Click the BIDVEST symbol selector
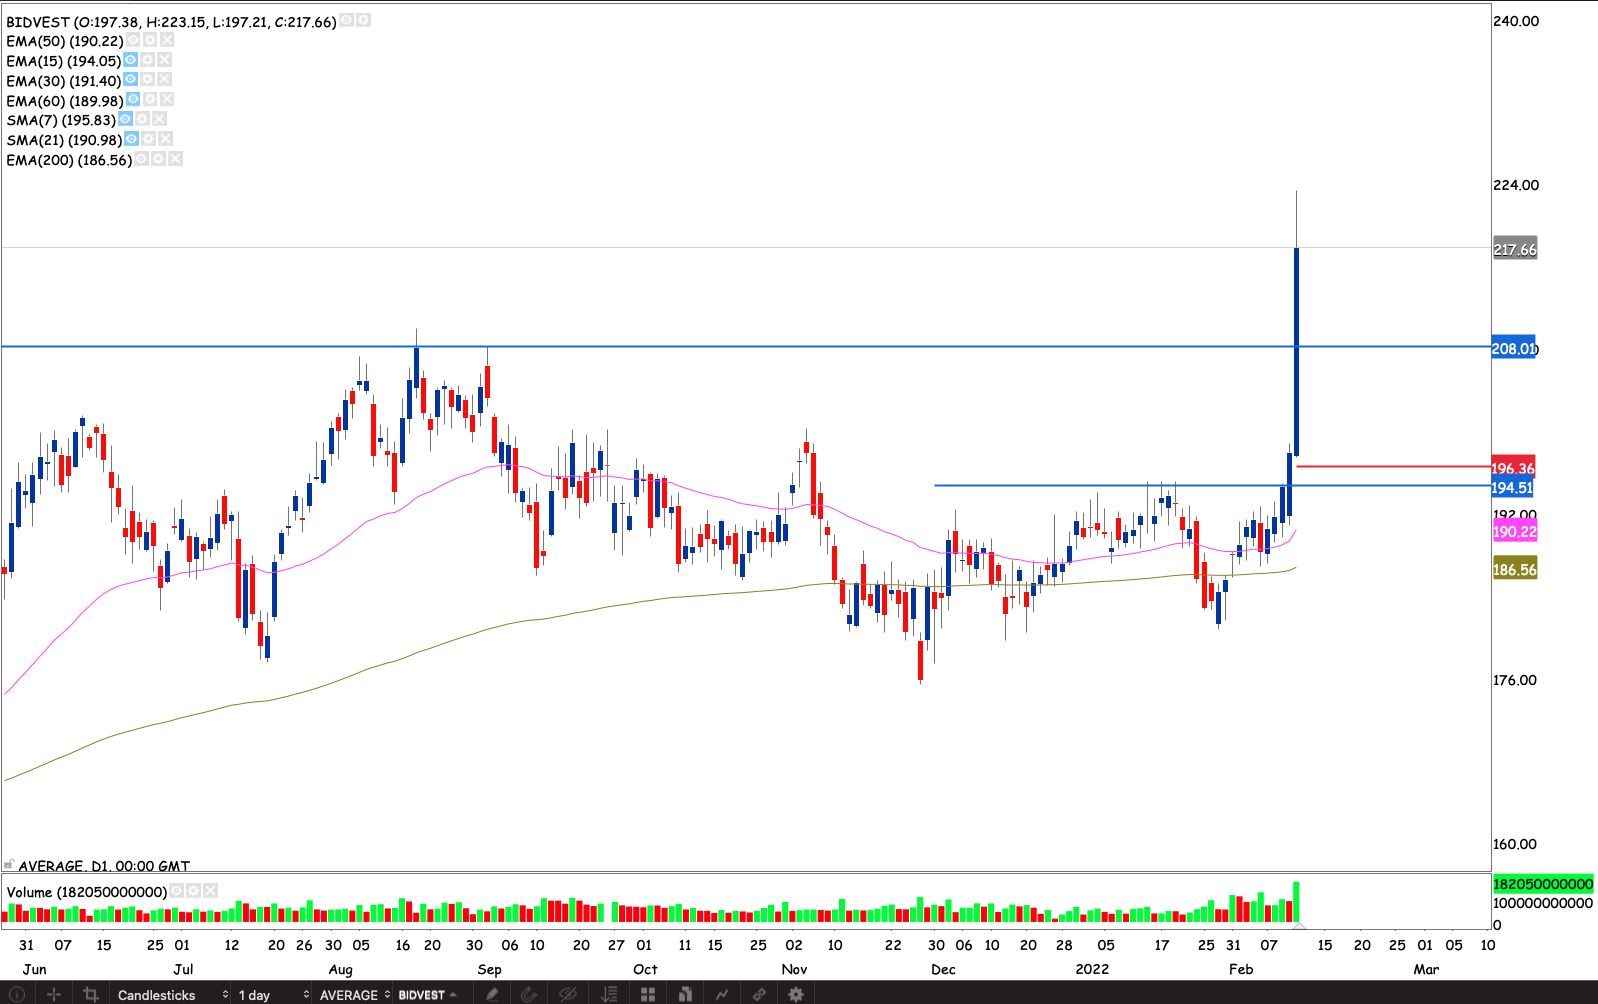Viewport: 1598px width, 1004px height. click(427, 994)
